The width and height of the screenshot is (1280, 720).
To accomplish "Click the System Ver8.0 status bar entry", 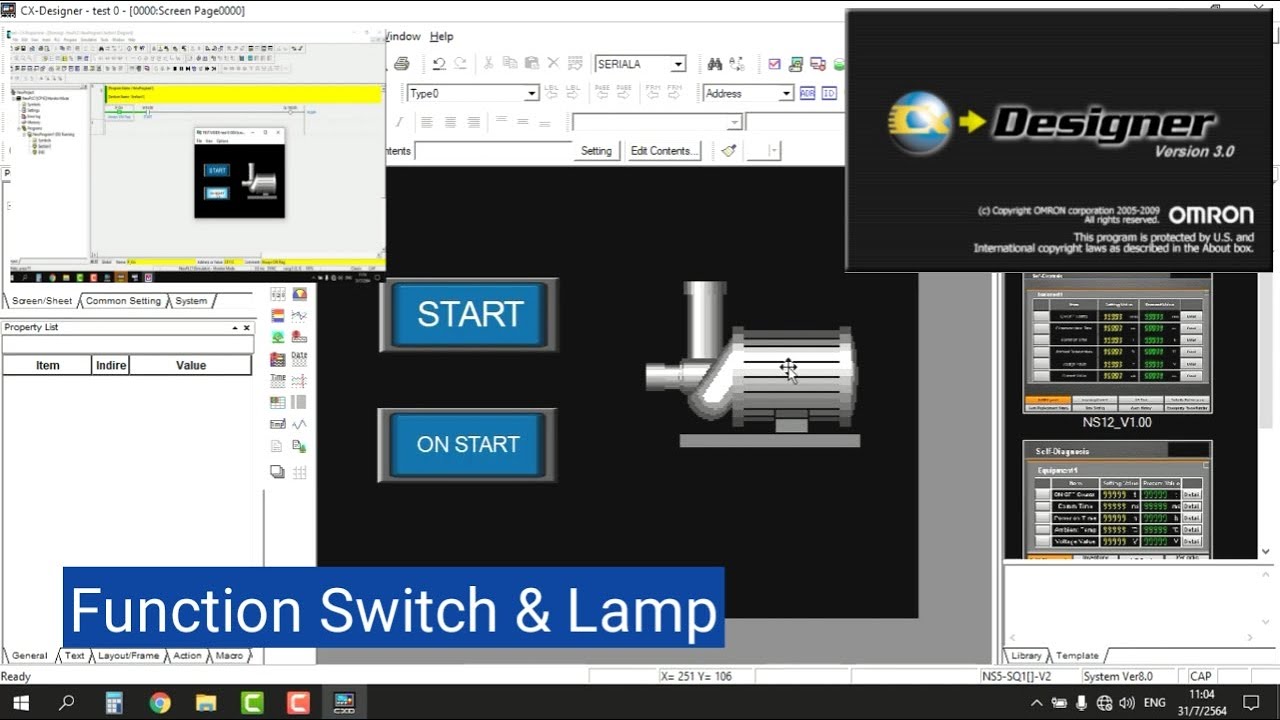I will (1118, 677).
